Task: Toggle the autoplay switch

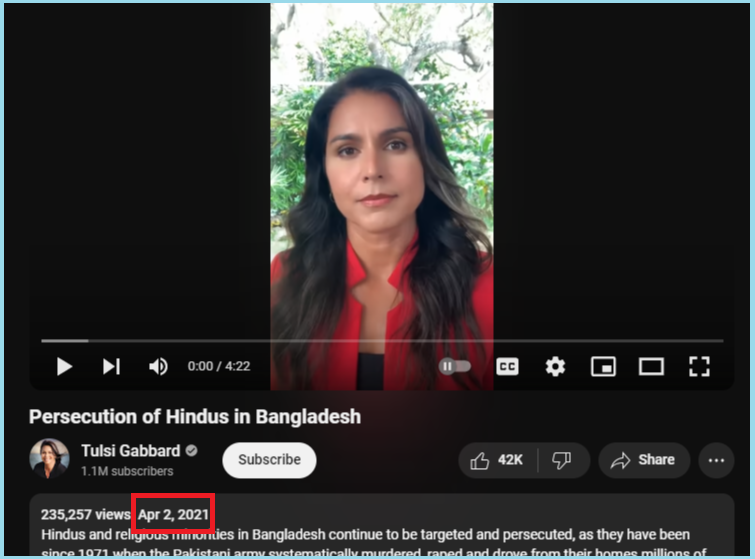Action: pos(454,366)
